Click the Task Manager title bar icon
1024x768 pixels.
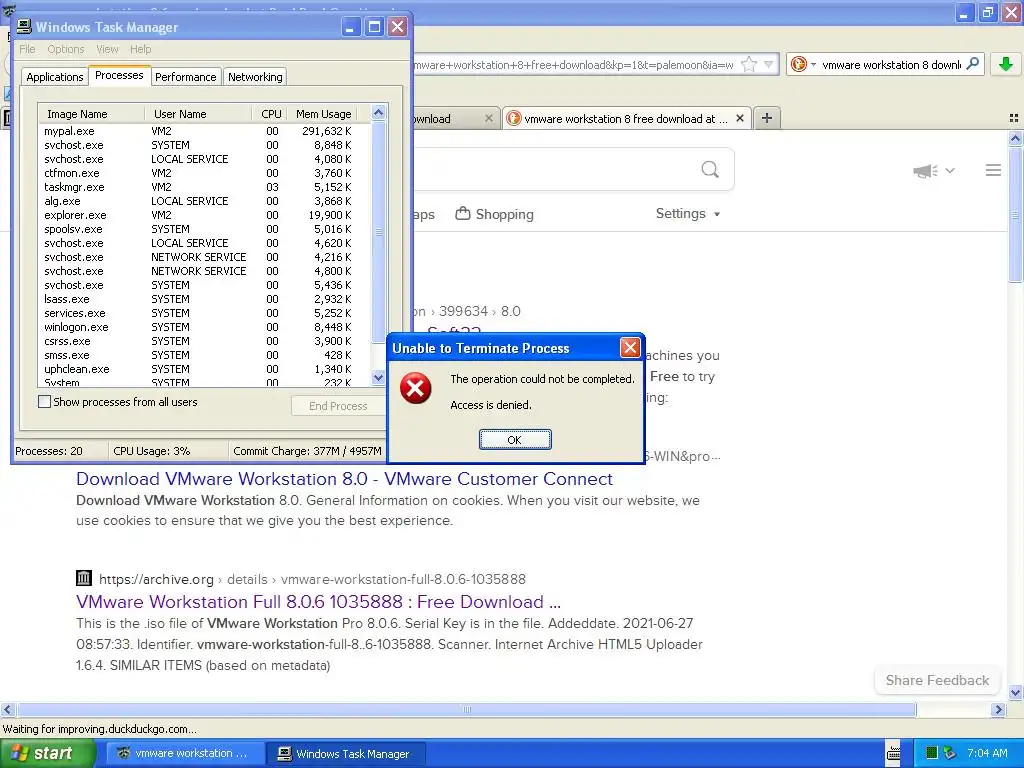click(x=24, y=27)
